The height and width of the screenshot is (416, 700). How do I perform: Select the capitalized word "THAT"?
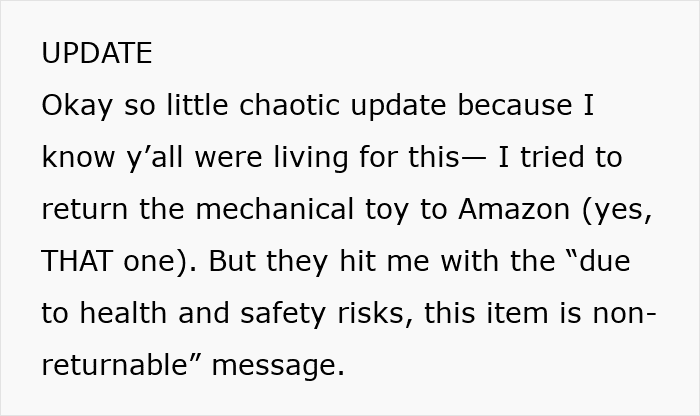point(77,261)
